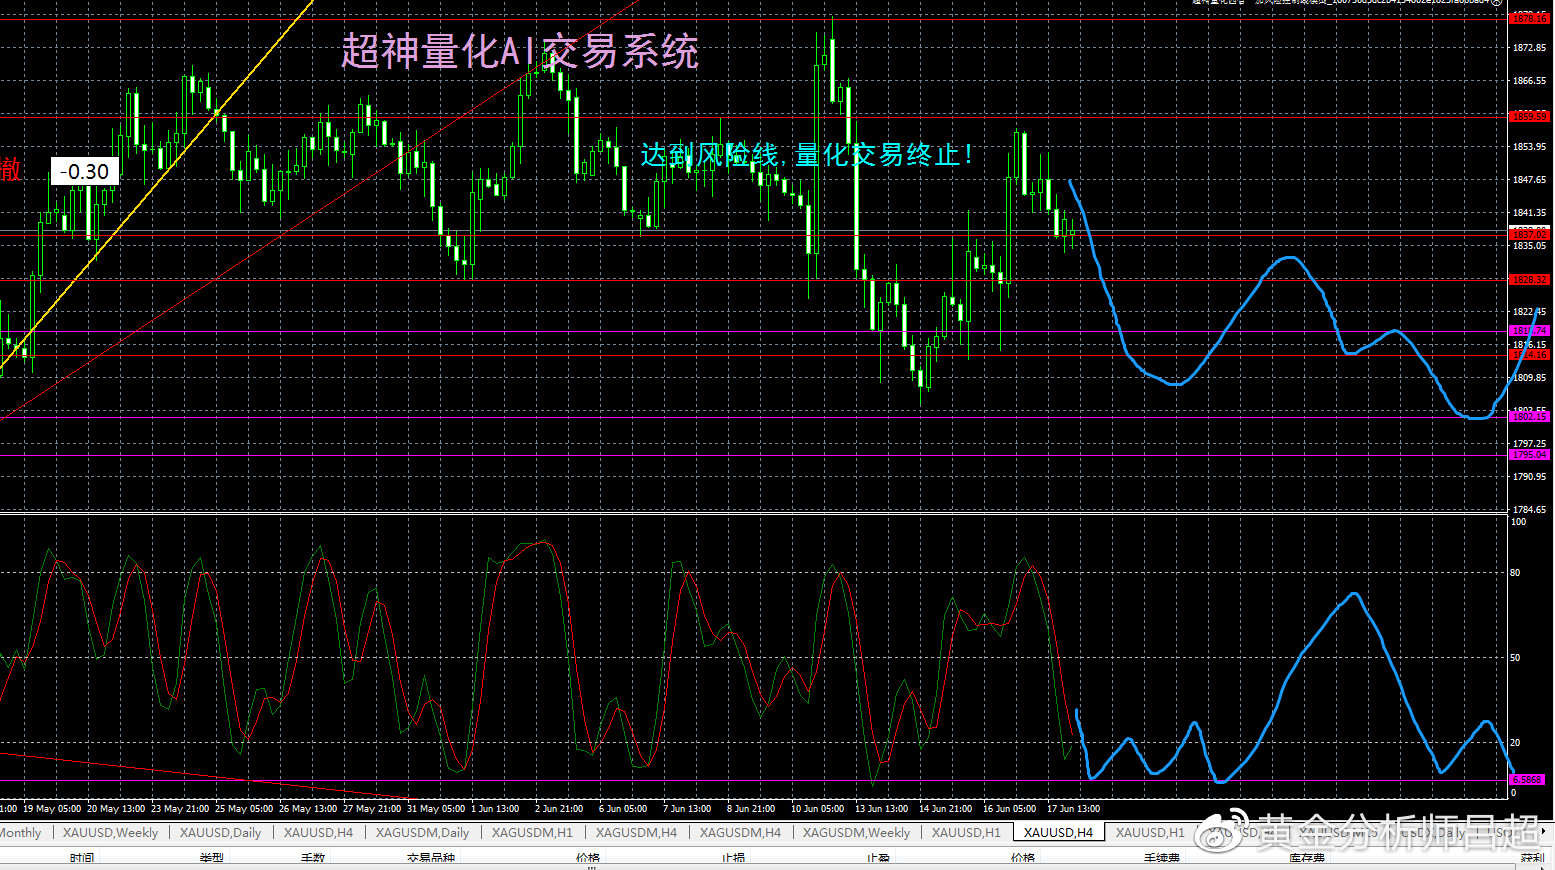Image resolution: width=1555 pixels, height=870 pixels.
Task: Click the 10 Jun 05:00 time axis label
Action: (x=817, y=808)
